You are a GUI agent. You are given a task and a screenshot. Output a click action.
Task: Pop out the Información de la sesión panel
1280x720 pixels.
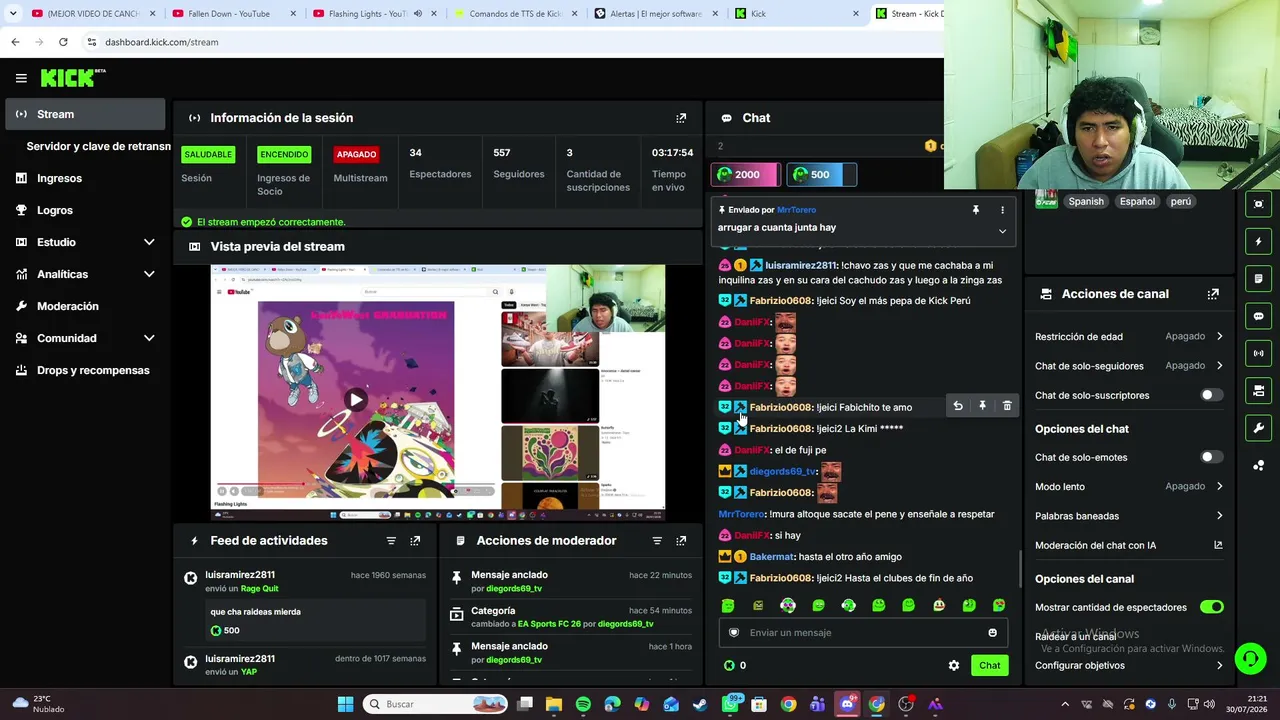click(681, 118)
